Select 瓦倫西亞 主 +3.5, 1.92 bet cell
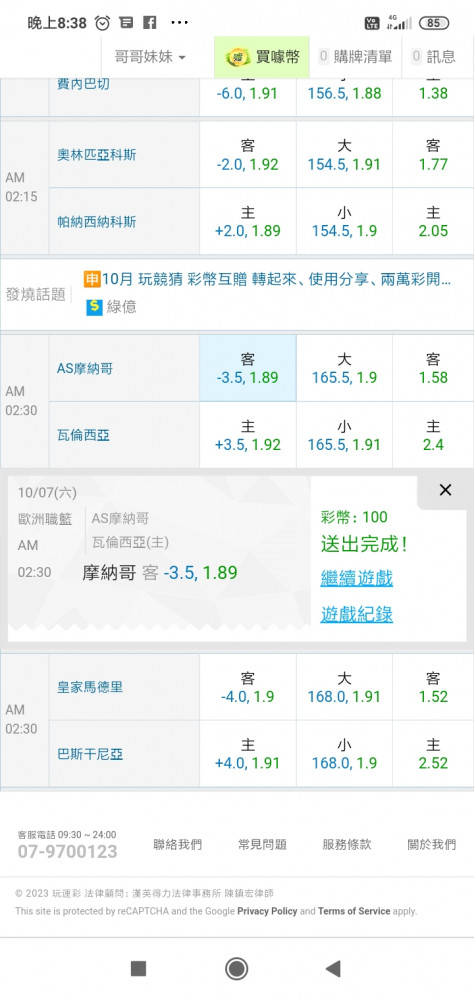This screenshot has height=1000, width=474. click(x=248, y=435)
